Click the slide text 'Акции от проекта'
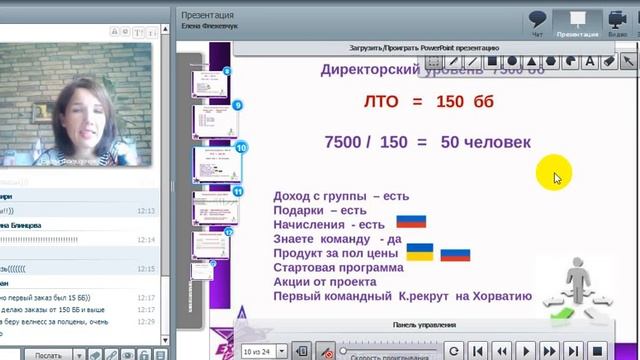640x360 pixels. 325,282
